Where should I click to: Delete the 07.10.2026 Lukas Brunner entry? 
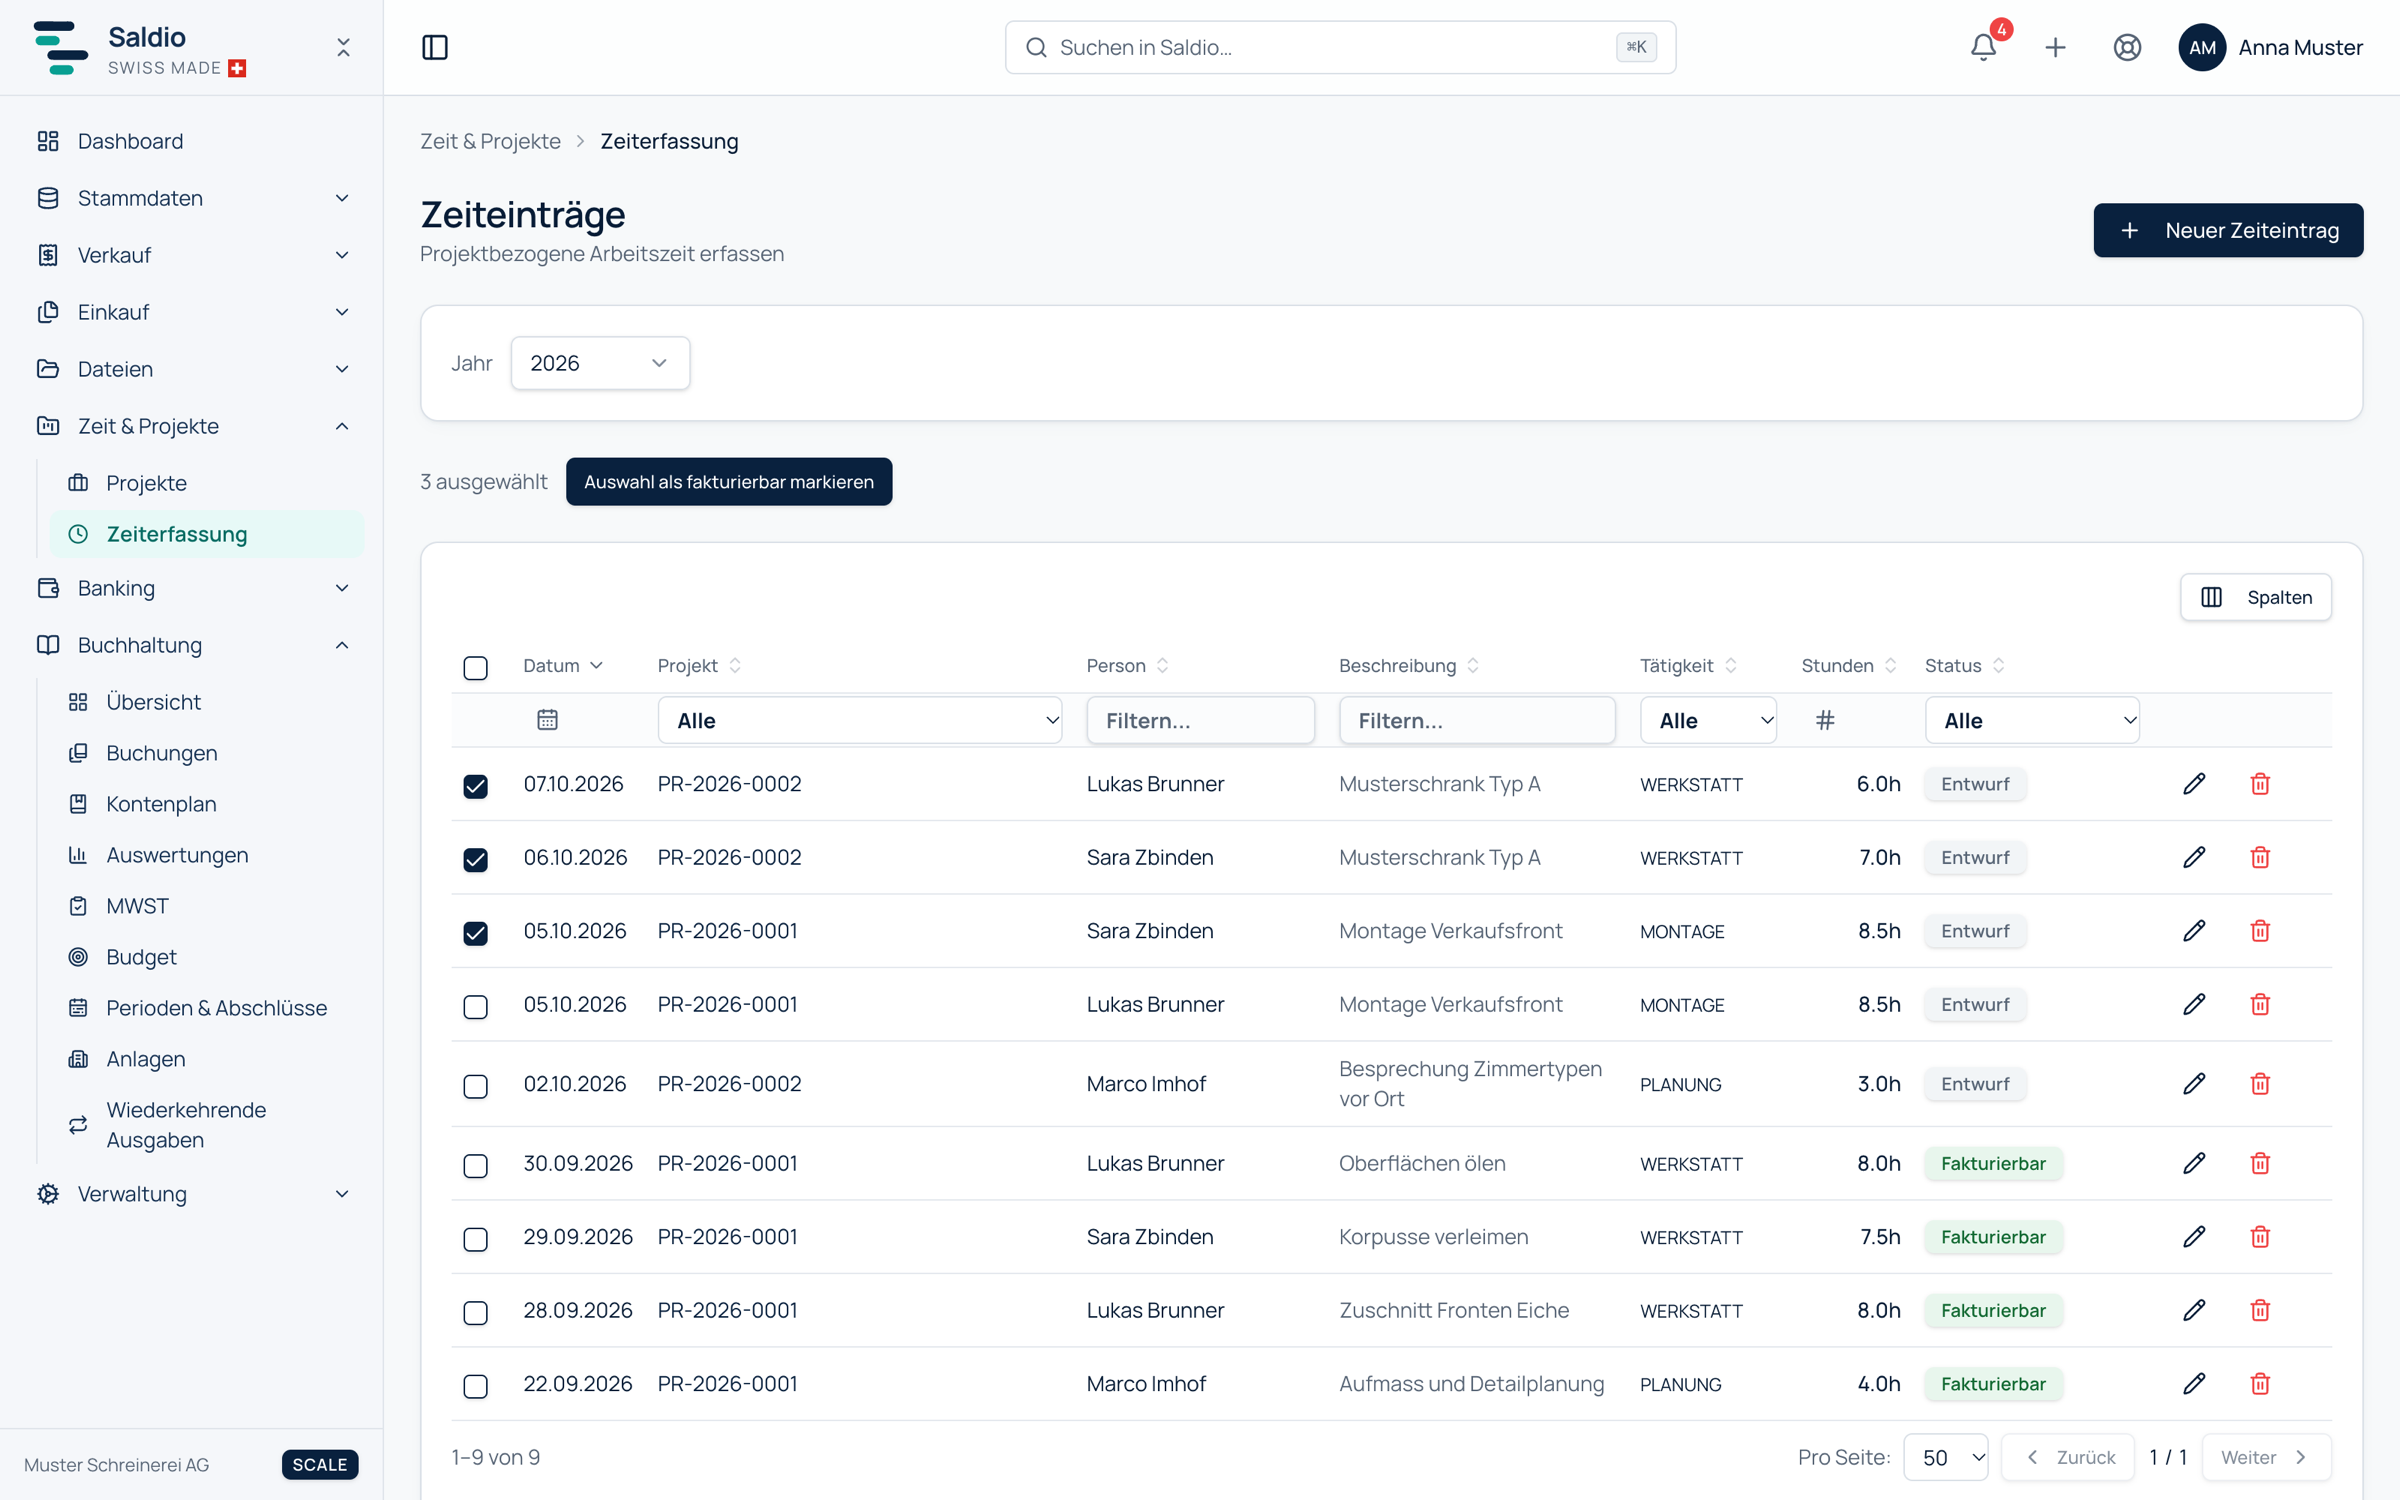[x=2260, y=784]
